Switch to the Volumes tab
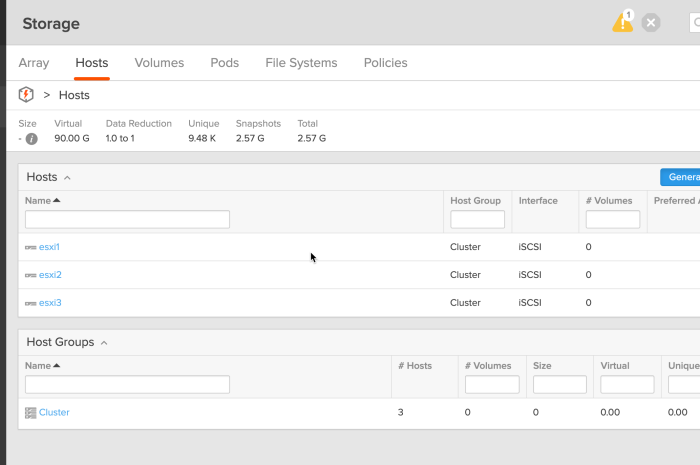The height and width of the screenshot is (465, 700). click(x=159, y=63)
